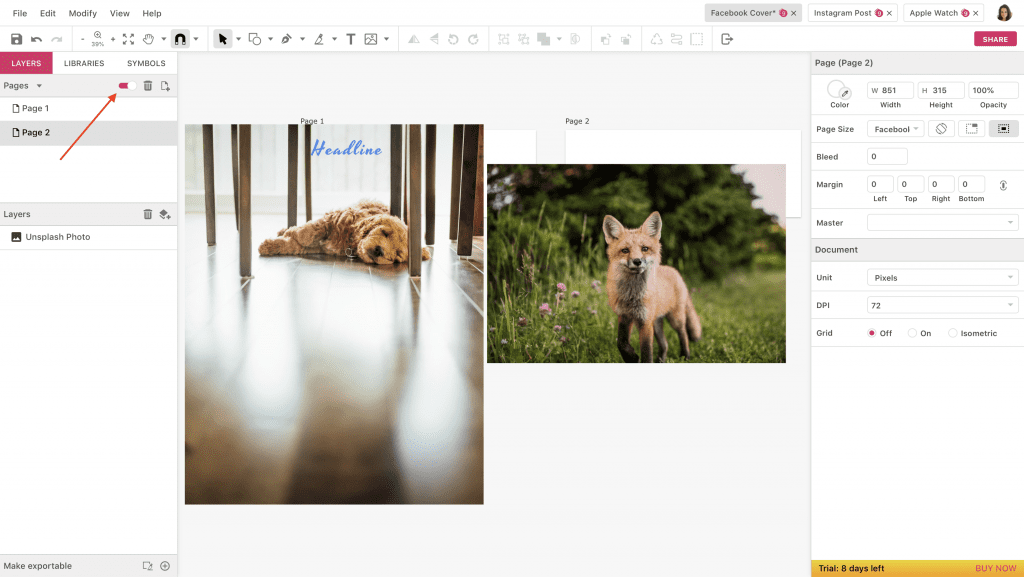Click BUY NOW in the trial bar
This screenshot has height=577, width=1024.
tap(995, 567)
